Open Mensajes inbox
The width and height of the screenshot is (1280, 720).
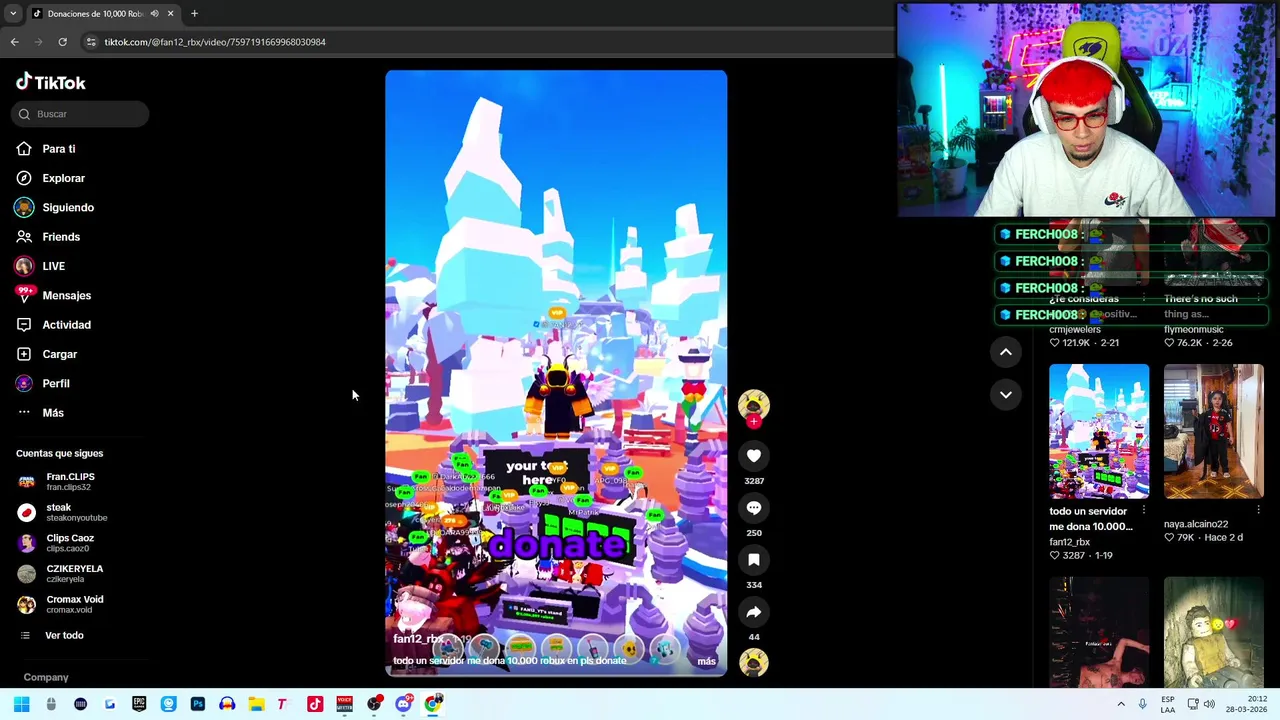tap(66, 295)
